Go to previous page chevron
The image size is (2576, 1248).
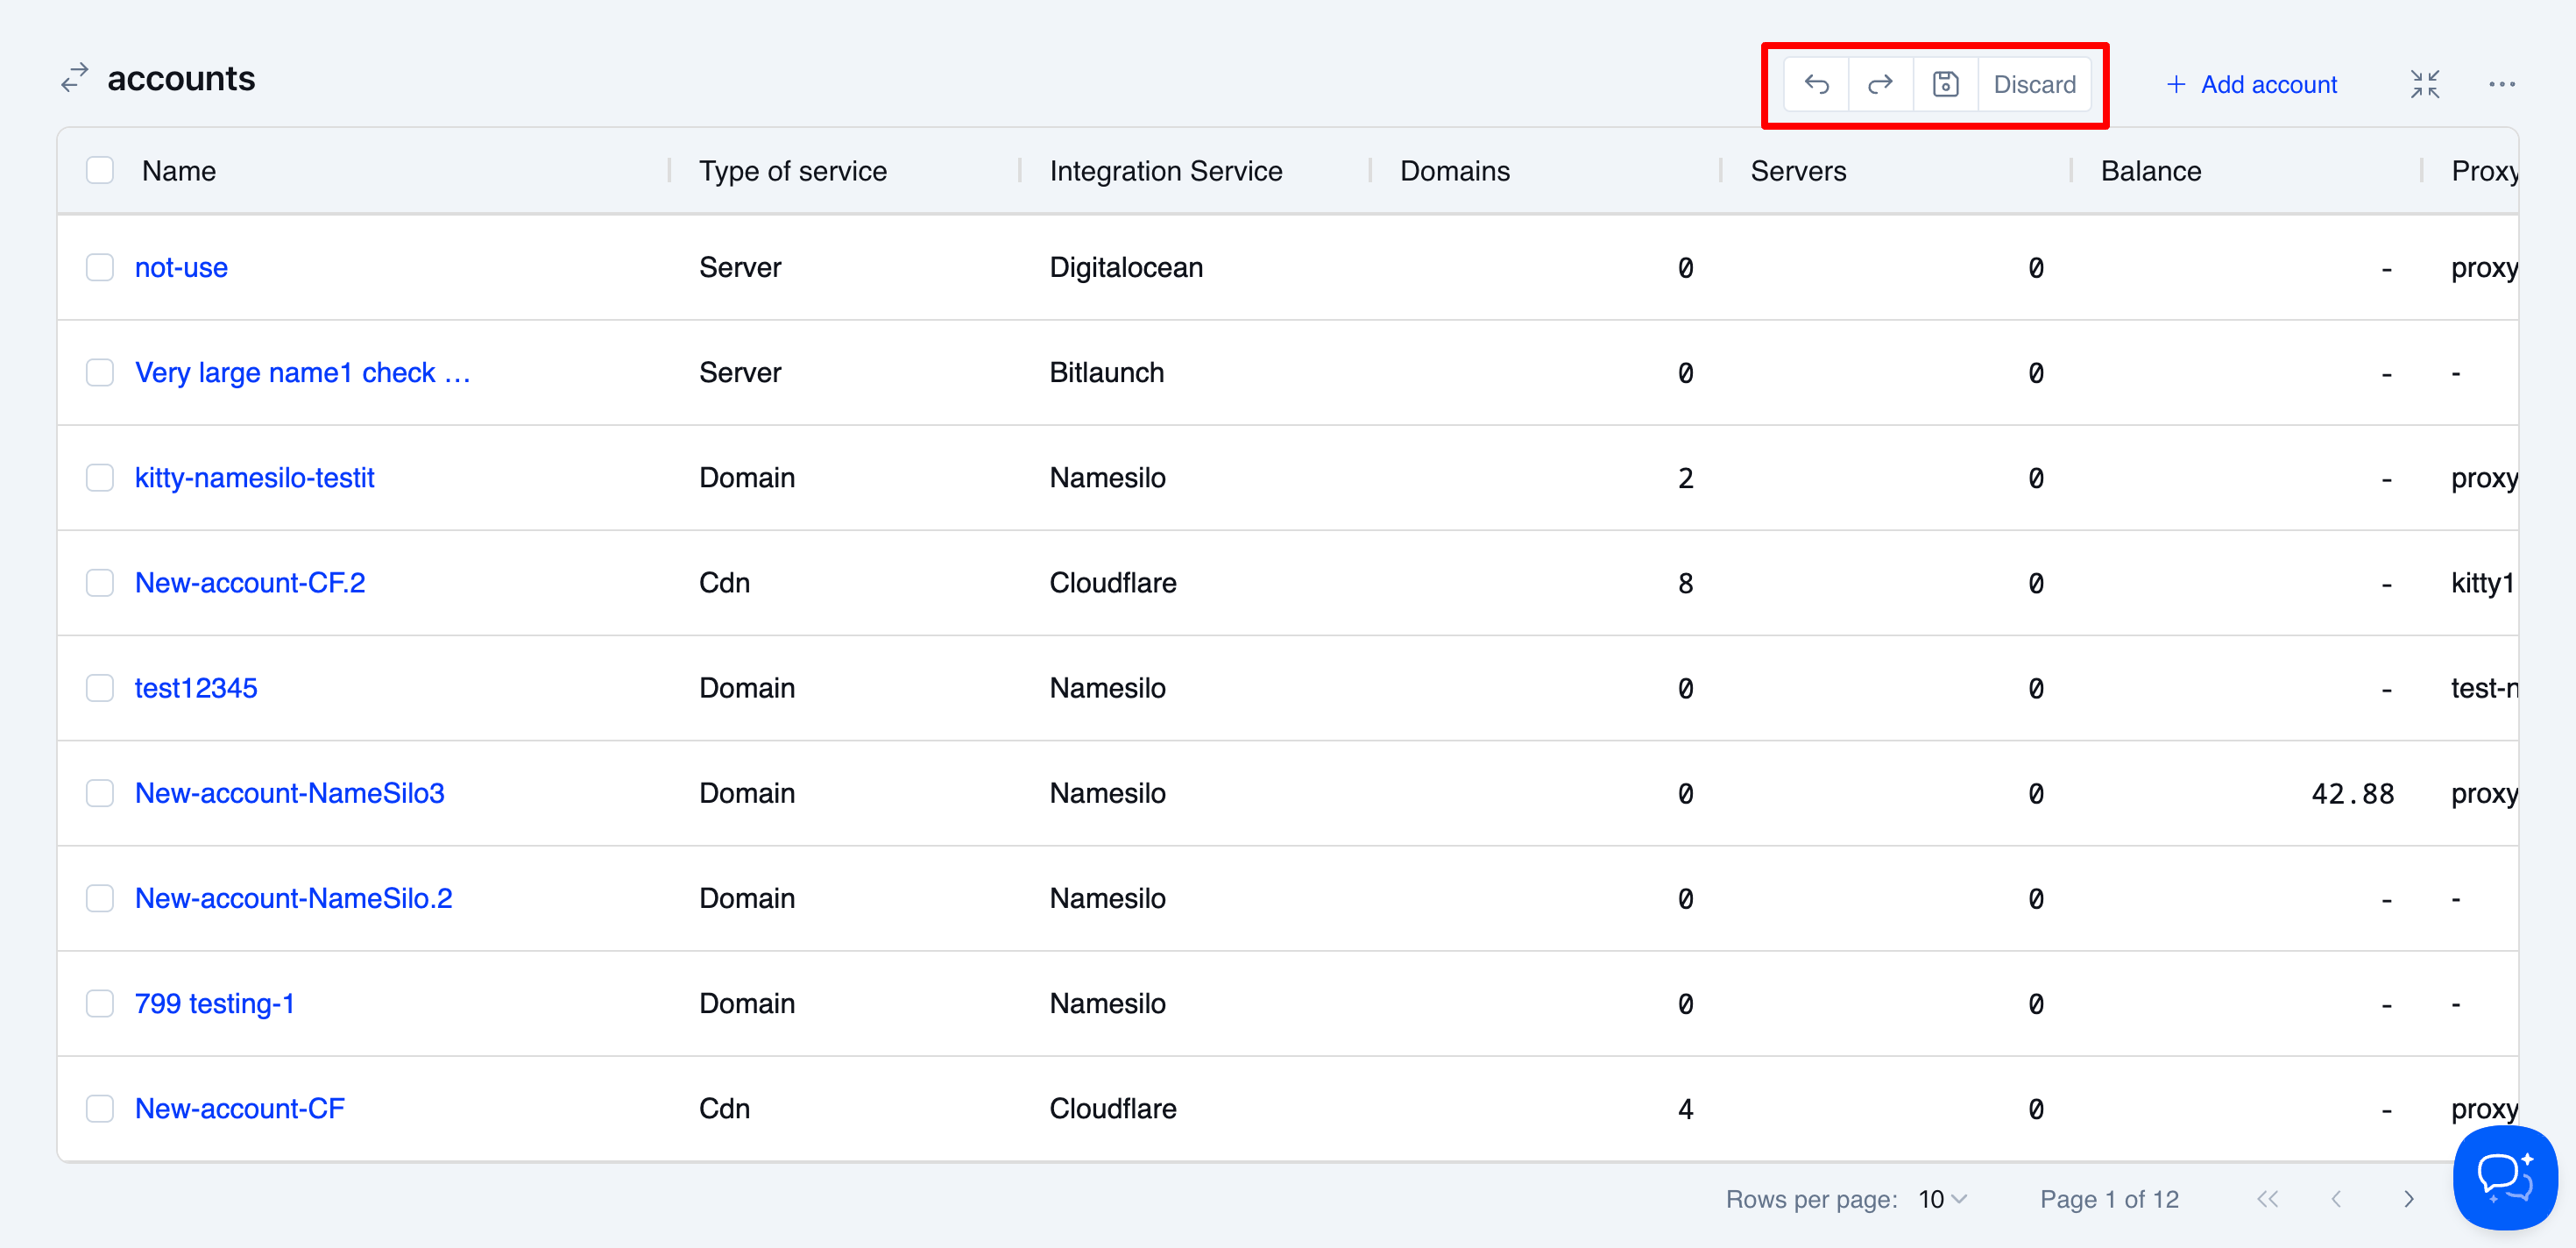(2336, 1199)
